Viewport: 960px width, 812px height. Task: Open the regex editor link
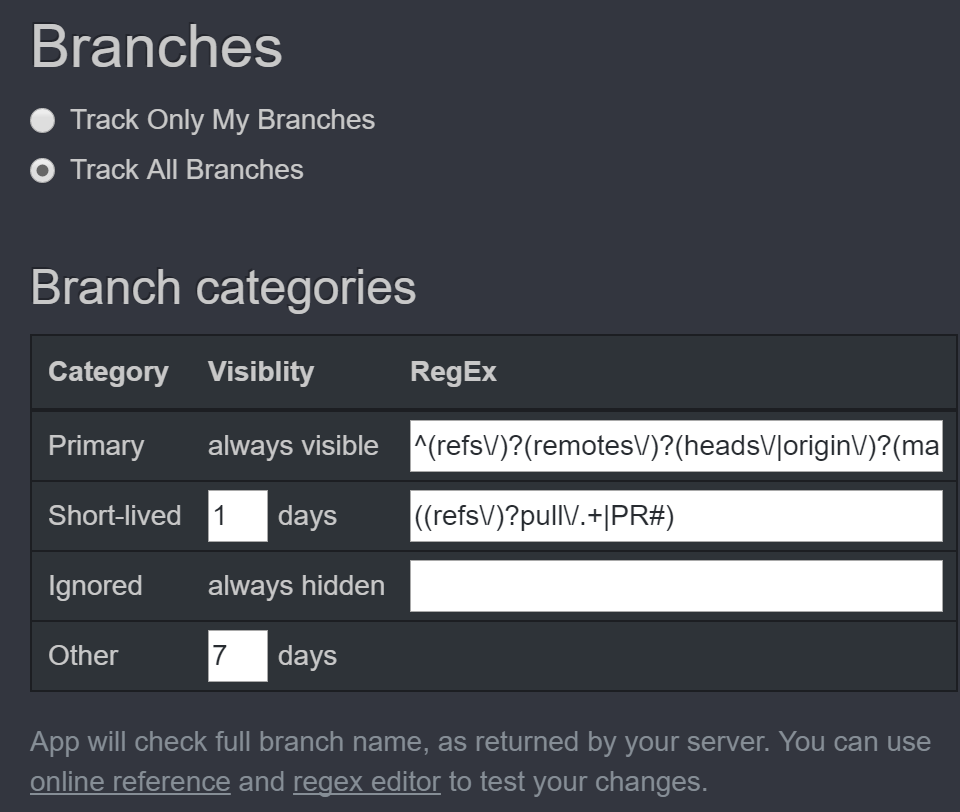pos(366,781)
